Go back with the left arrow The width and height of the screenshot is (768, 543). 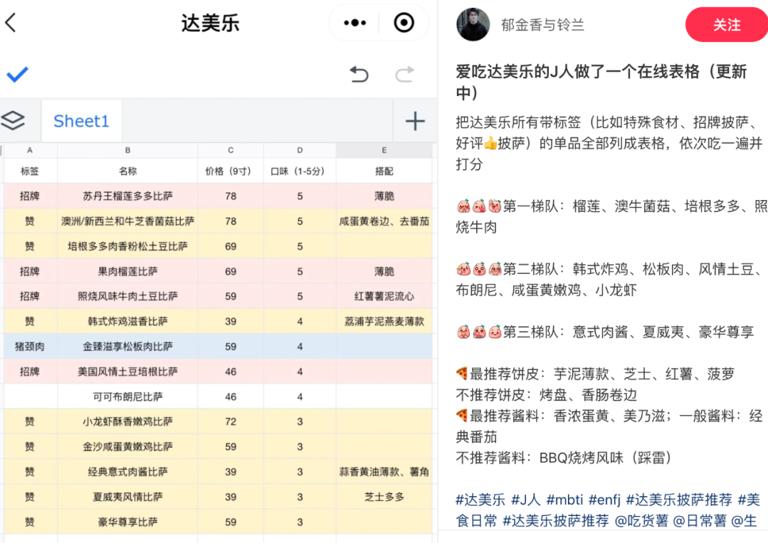click(x=11, y=23)
